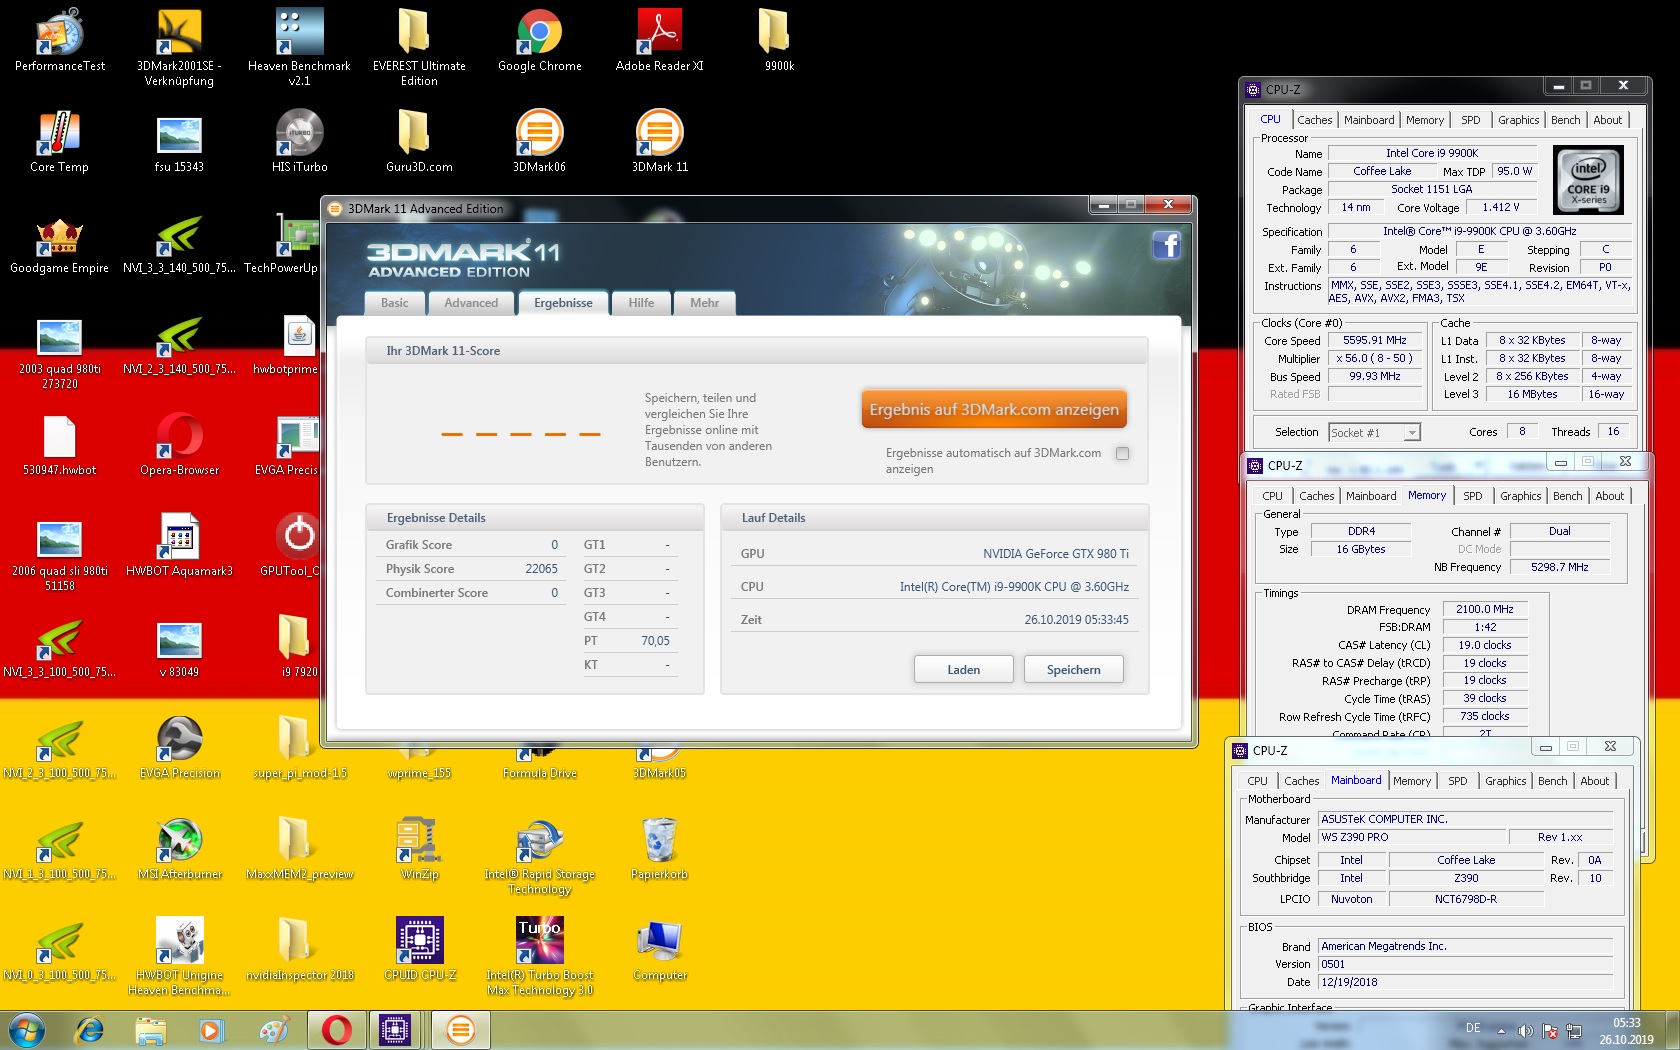Click the Laden button
The image size is (1680, 1050).
tap(963, 670)
